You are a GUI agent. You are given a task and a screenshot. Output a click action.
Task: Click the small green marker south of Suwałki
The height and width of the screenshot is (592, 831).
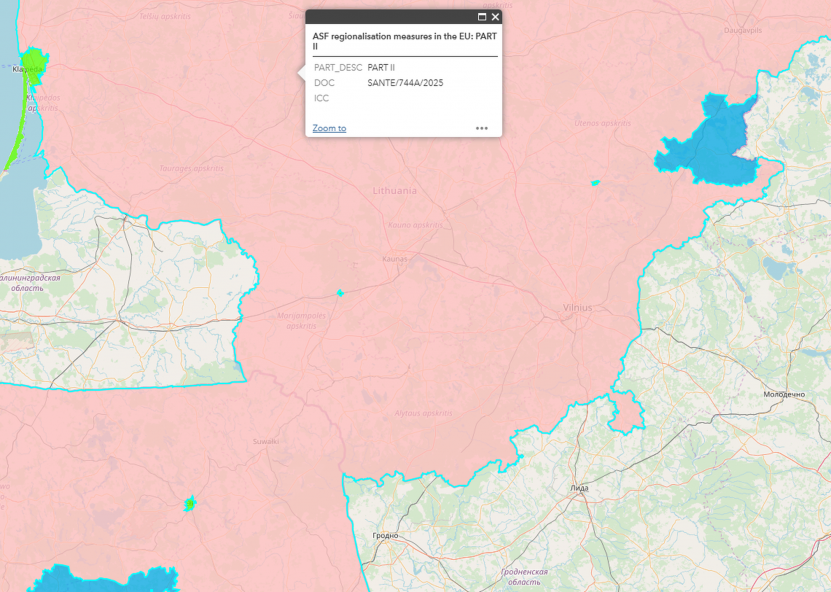coord(189,503)
